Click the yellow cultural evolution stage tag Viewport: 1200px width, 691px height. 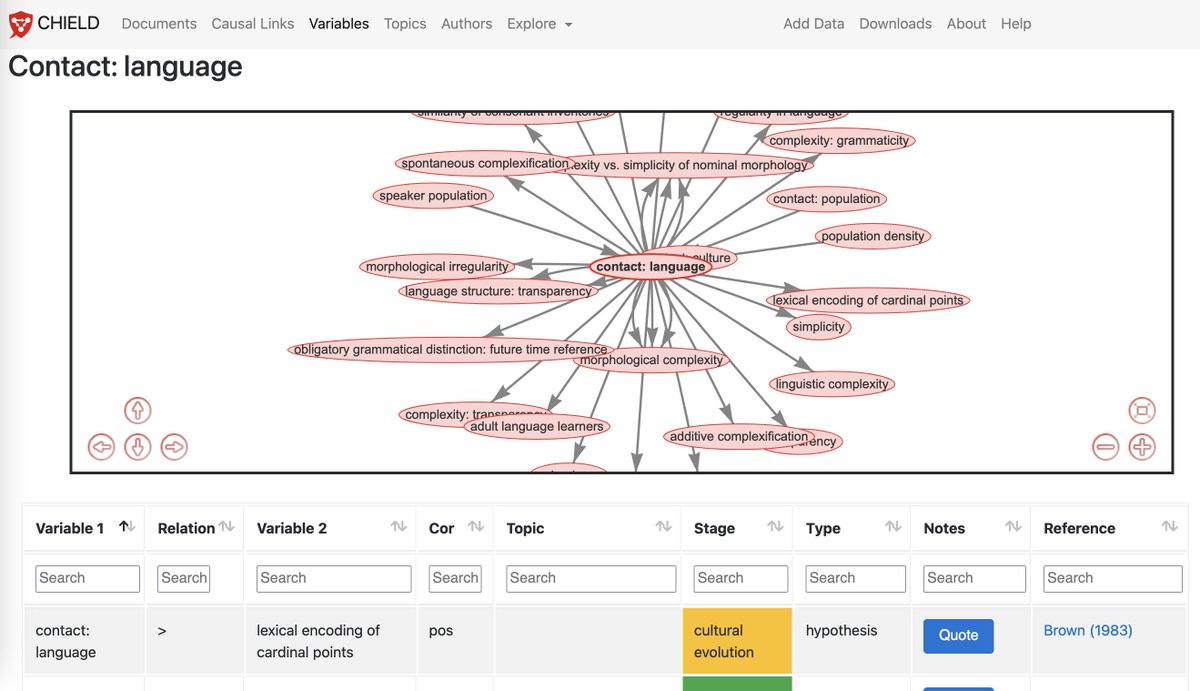click(x=737, y=640)
